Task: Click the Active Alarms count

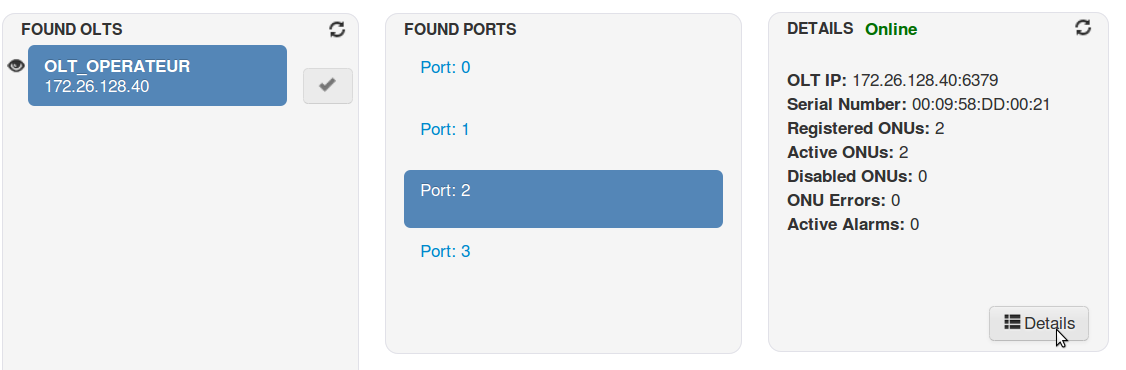Action: (x=914, y=224)
